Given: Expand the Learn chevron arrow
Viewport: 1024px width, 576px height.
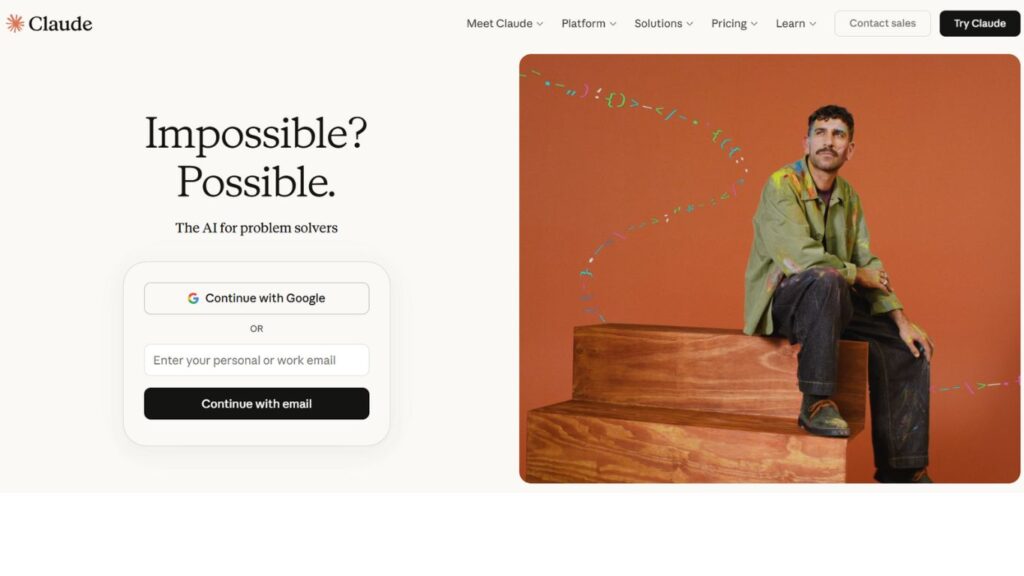Looking at the screenshot, I should (813, 24).
